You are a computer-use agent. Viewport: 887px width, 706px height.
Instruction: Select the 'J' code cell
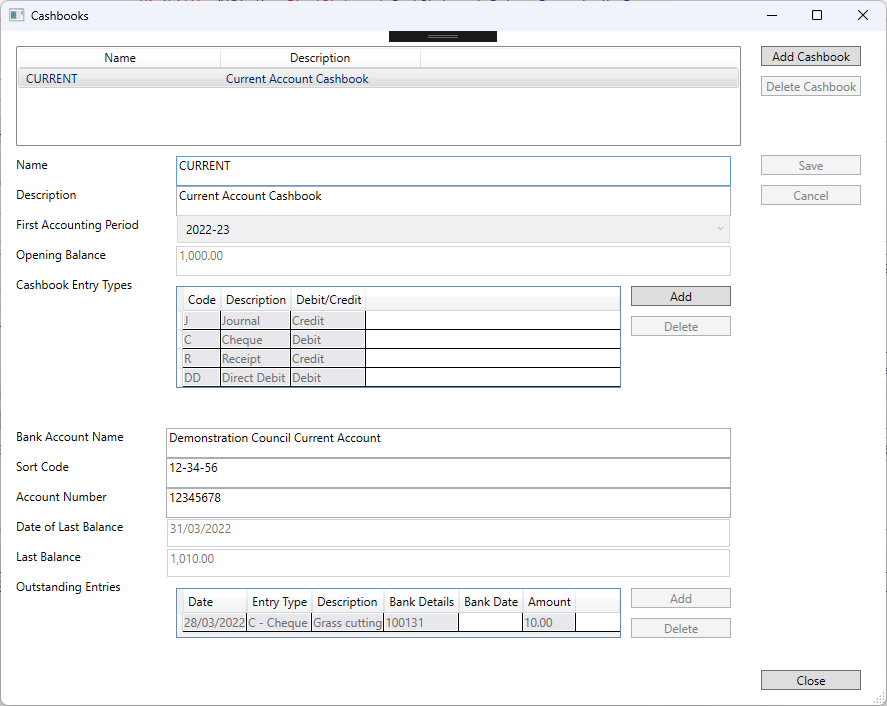[201, 321]
